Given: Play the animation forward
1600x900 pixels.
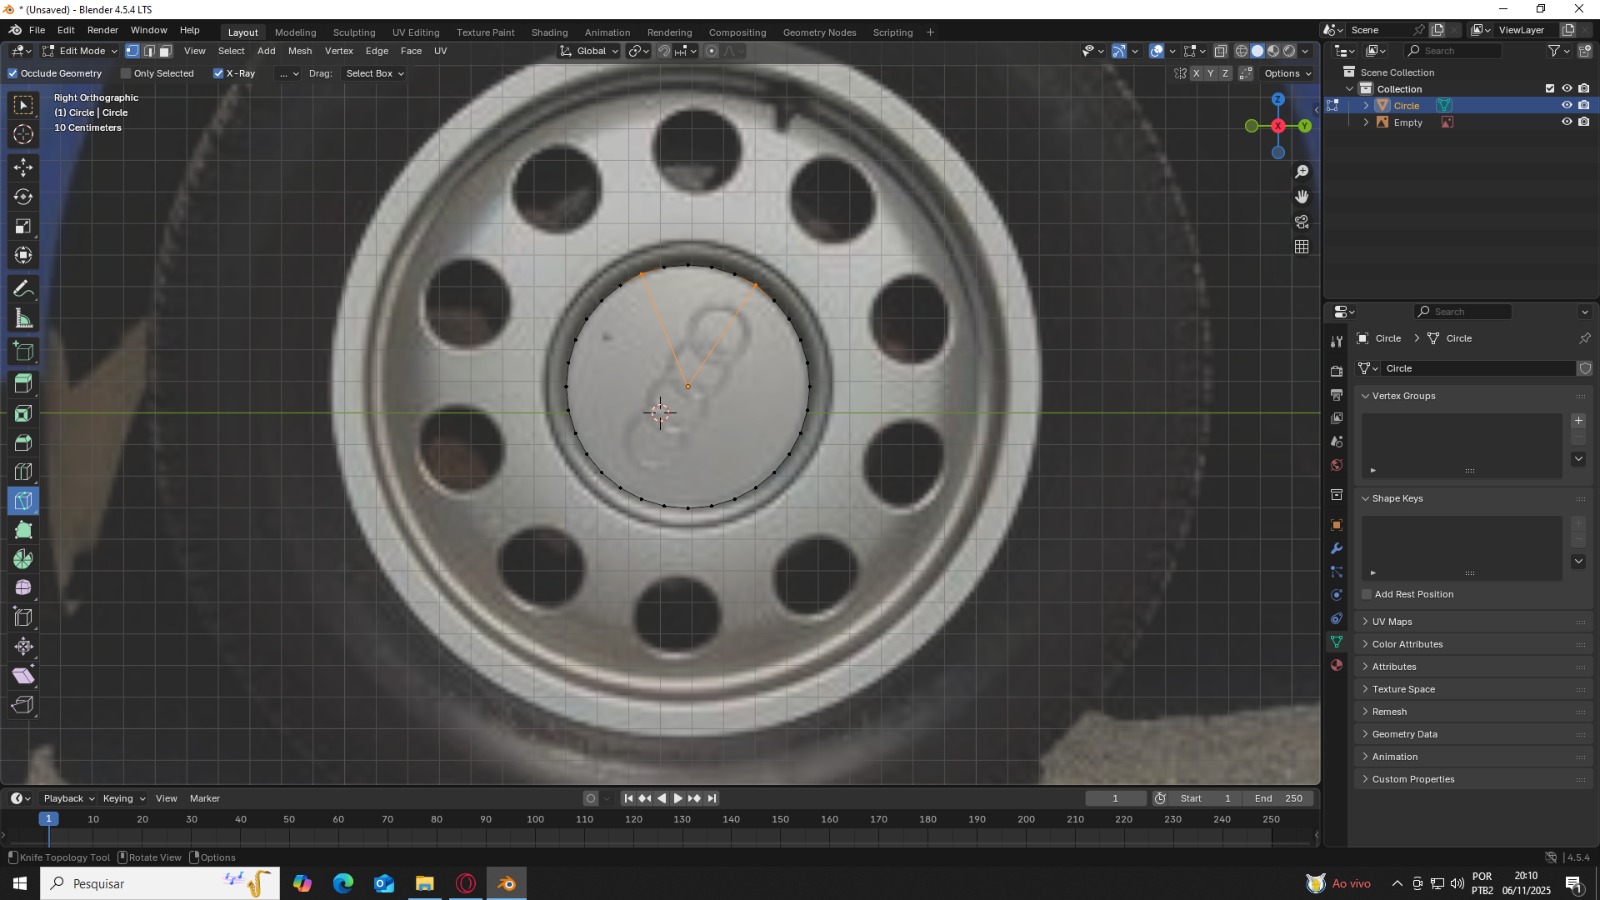Looking at the screenshot, I should point(678,799).
